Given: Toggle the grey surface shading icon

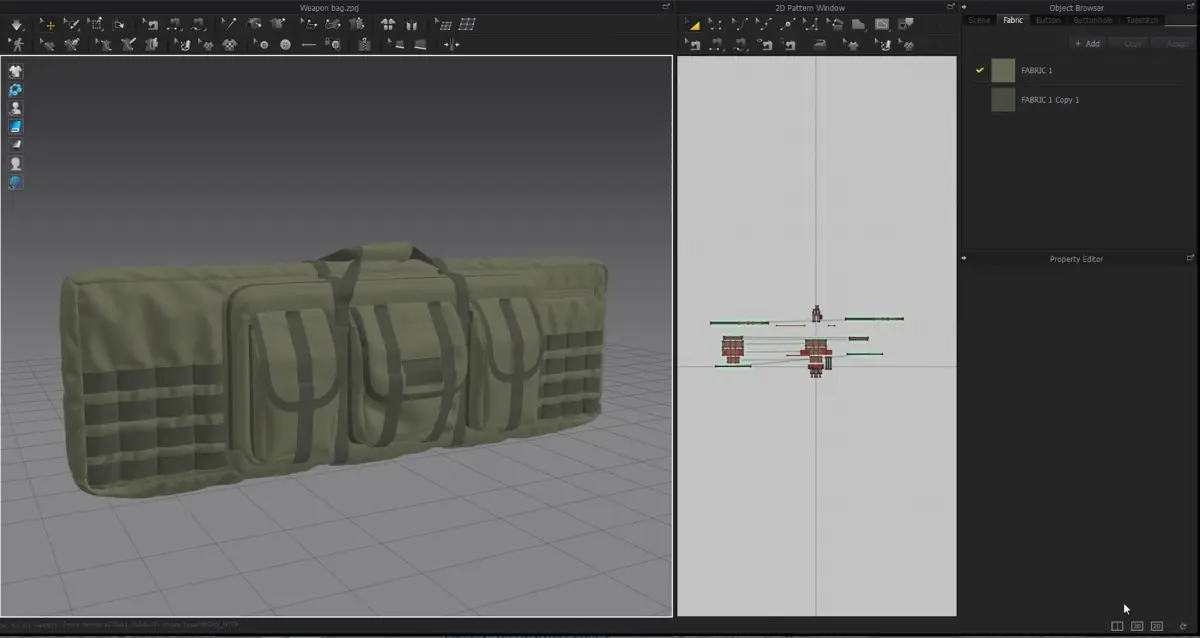Looking at the screenshot, I should tap(15, 145).
